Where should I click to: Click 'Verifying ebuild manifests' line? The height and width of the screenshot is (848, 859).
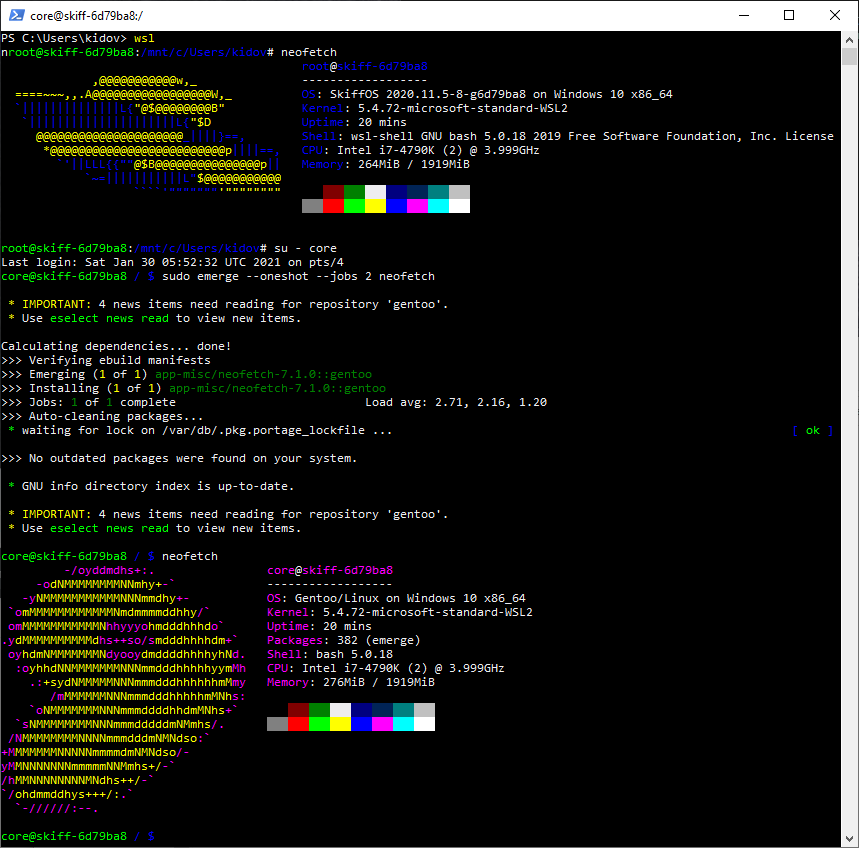click(x=106, y=360)
